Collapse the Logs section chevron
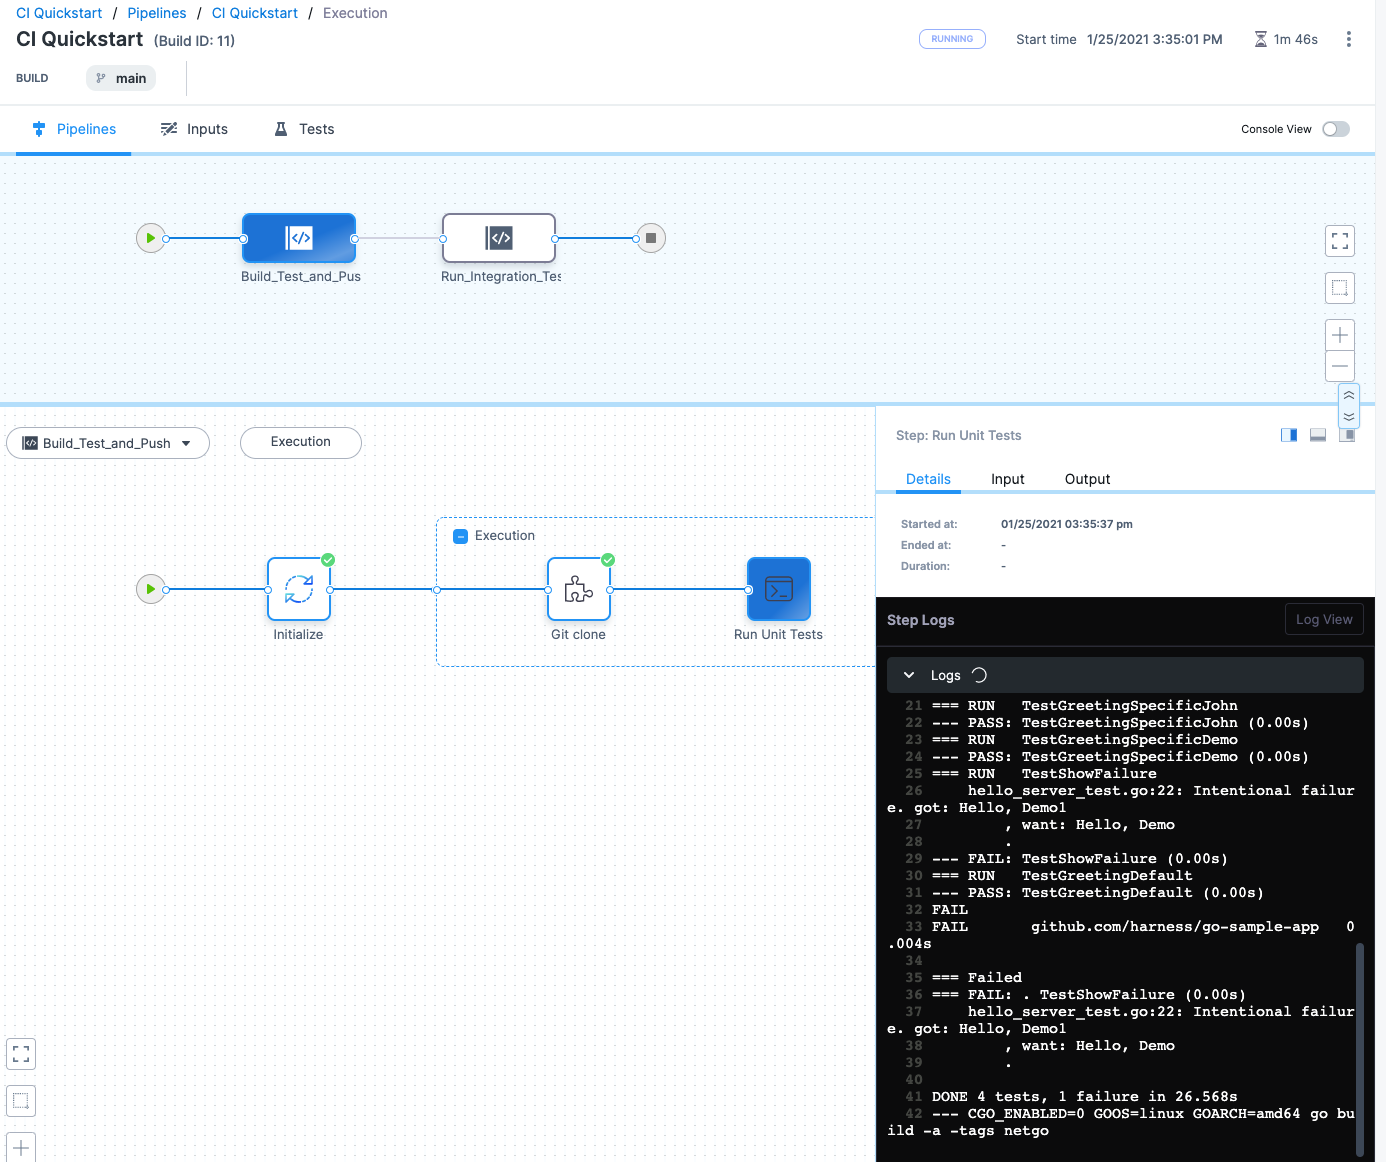This screenshot has width=1386, height=1162. pos(909,675)
